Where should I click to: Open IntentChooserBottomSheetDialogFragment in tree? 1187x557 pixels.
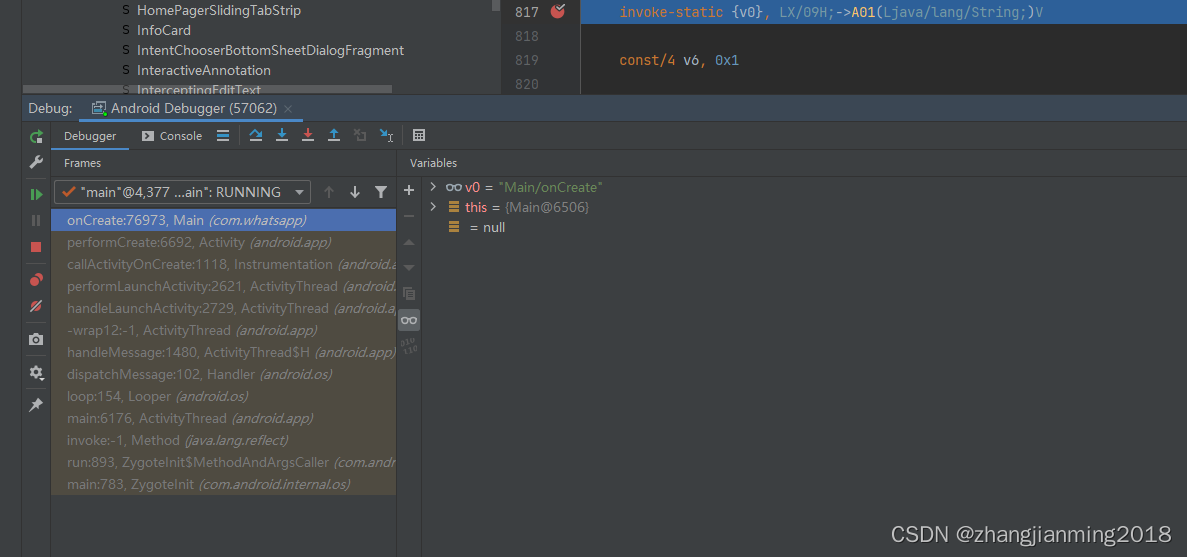tap(270, 50)
